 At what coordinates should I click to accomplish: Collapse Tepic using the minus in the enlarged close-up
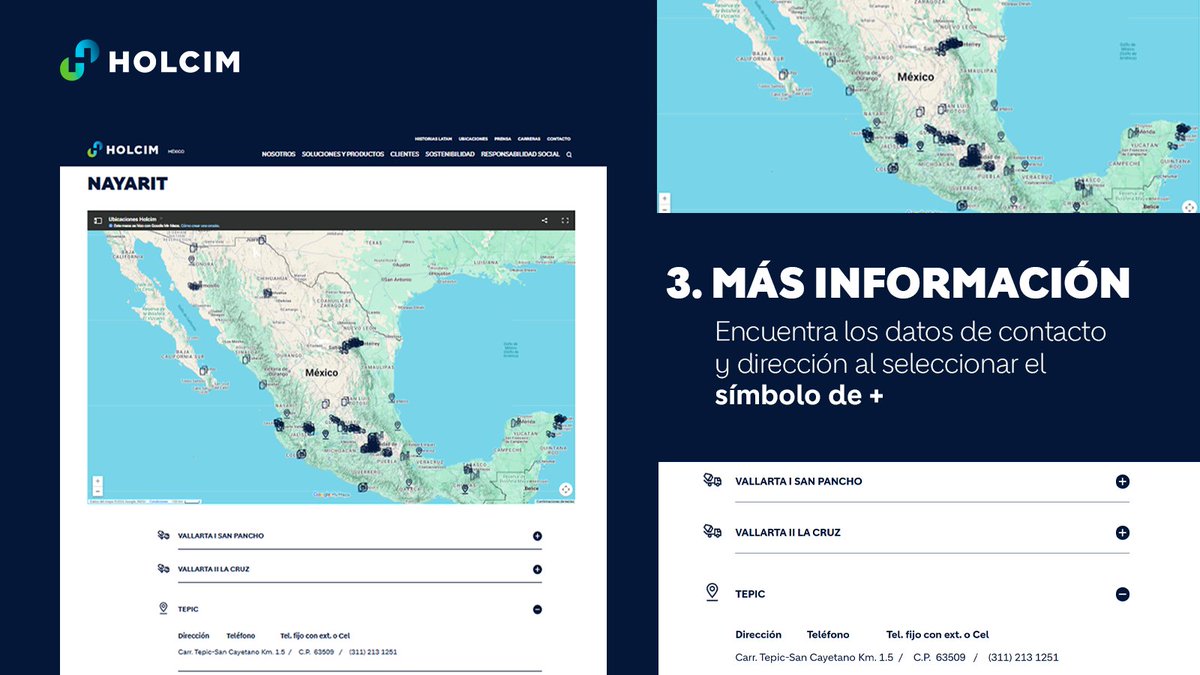point(1122,594)
